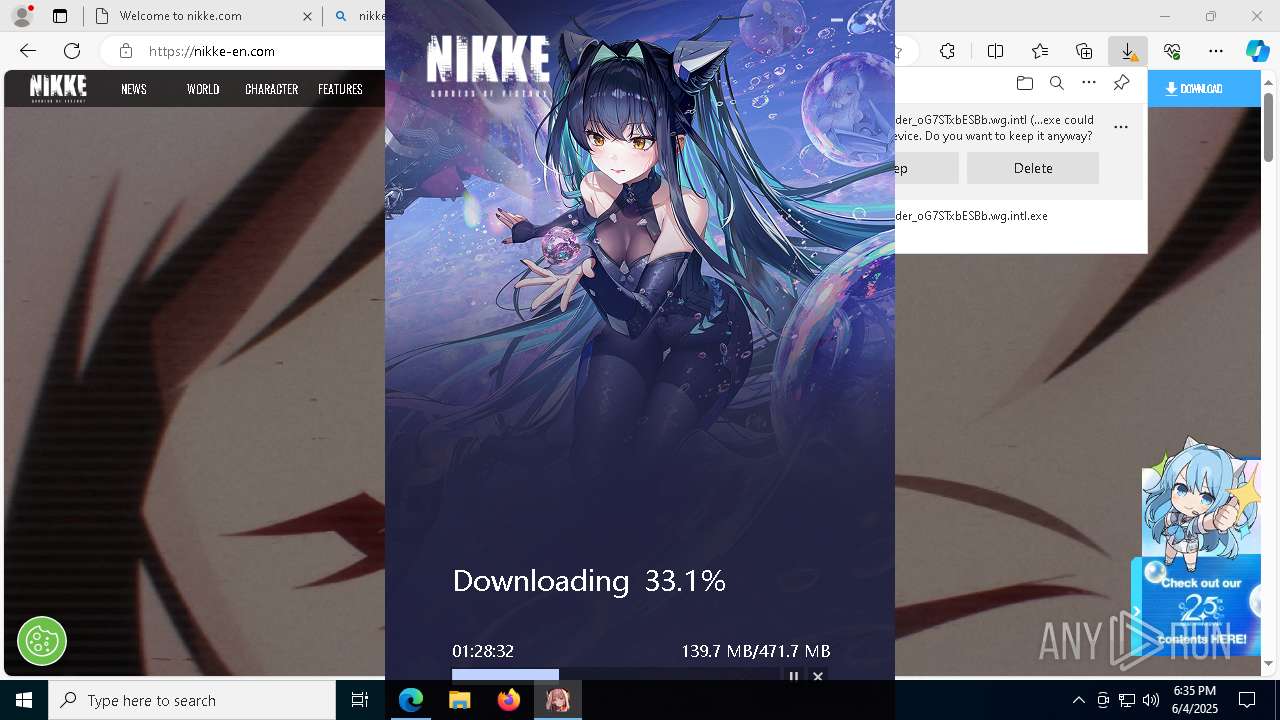Select NIKKE launcher taskbar icon

pyautogui.click(x=558, y=700)
